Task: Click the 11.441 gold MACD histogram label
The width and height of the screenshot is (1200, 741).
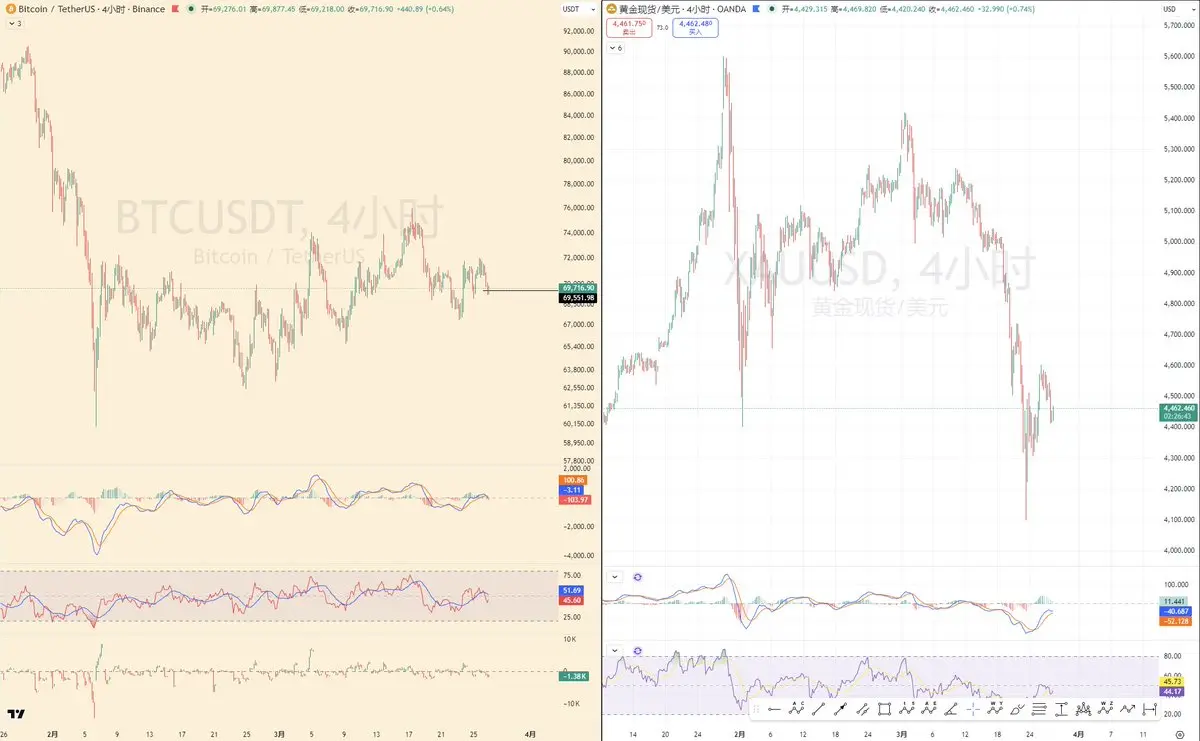Action: 1174,602
